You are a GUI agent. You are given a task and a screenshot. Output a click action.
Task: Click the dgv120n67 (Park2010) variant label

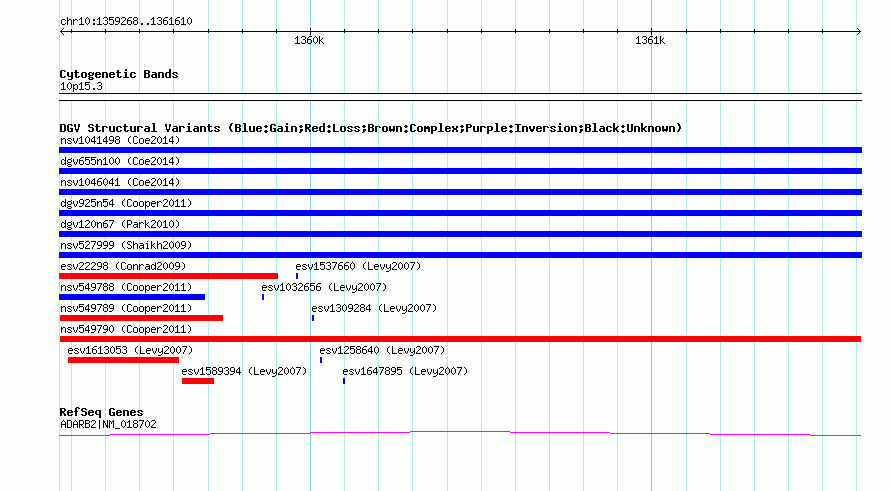120,224
